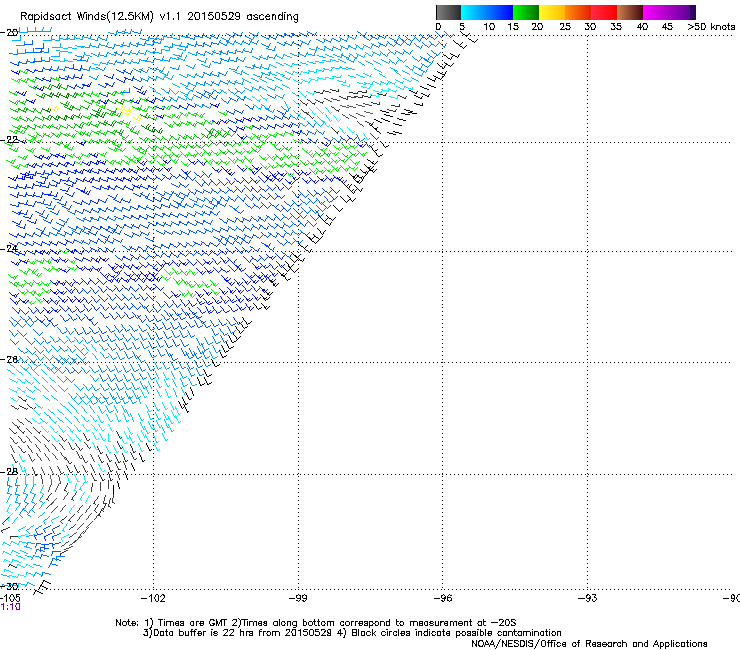Click the '-105' longitude axis label
740x650 pixels.
[x=10, y=598]
